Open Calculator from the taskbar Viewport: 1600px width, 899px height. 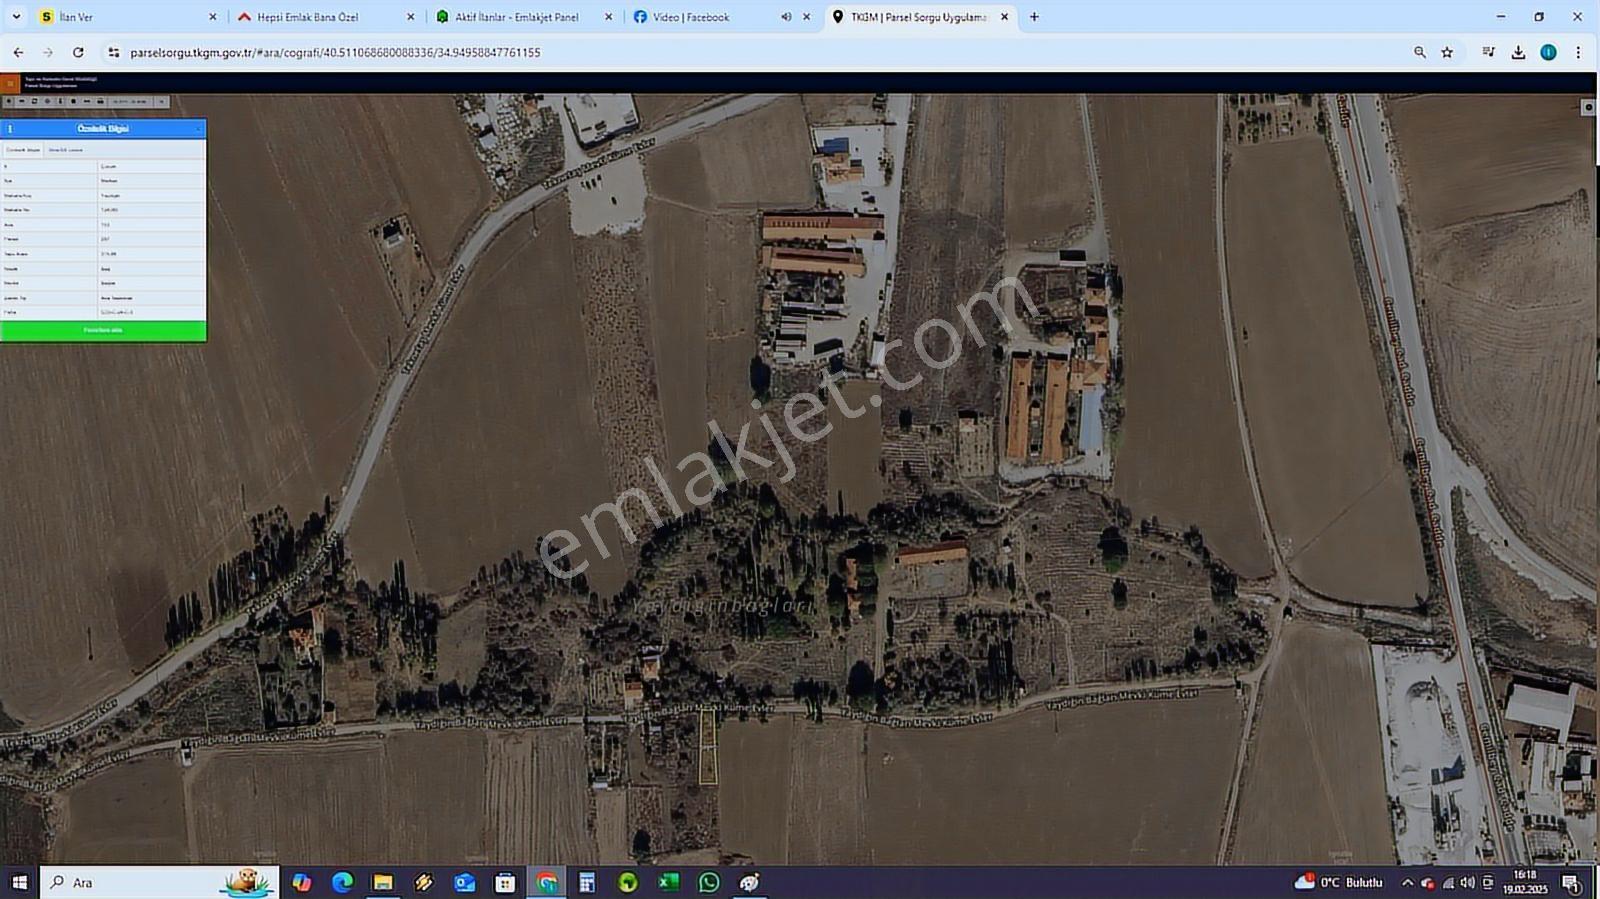[x=587, y=882]
